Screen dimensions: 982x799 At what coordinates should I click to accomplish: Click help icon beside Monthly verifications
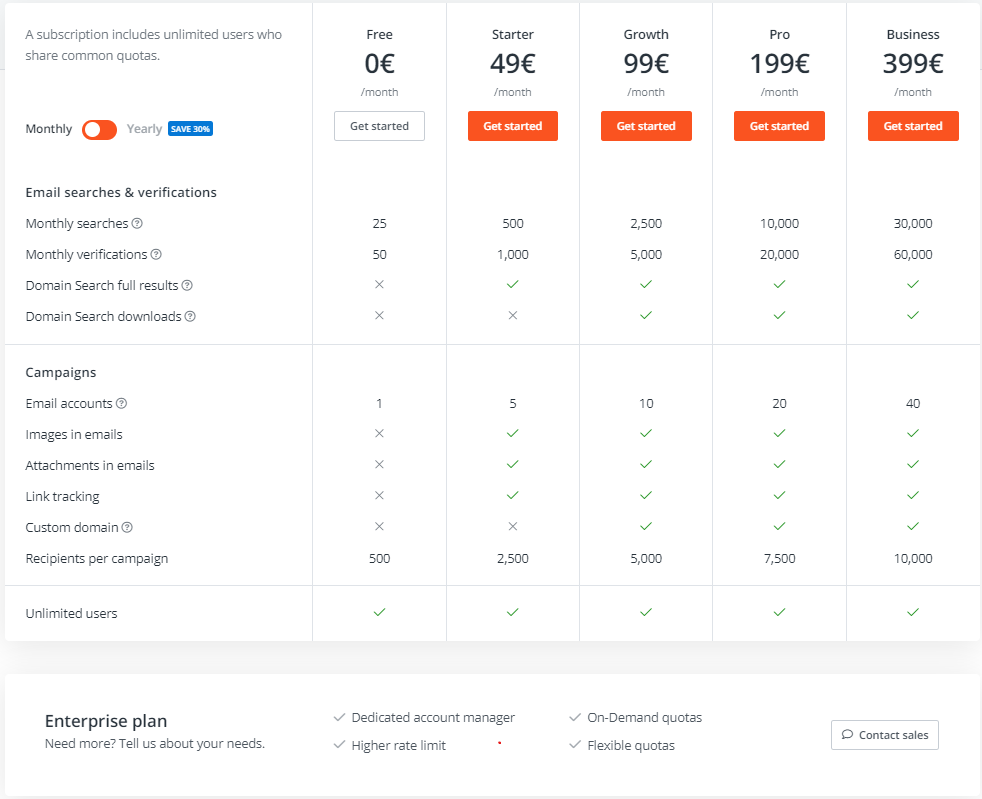[x=156, y=255]
